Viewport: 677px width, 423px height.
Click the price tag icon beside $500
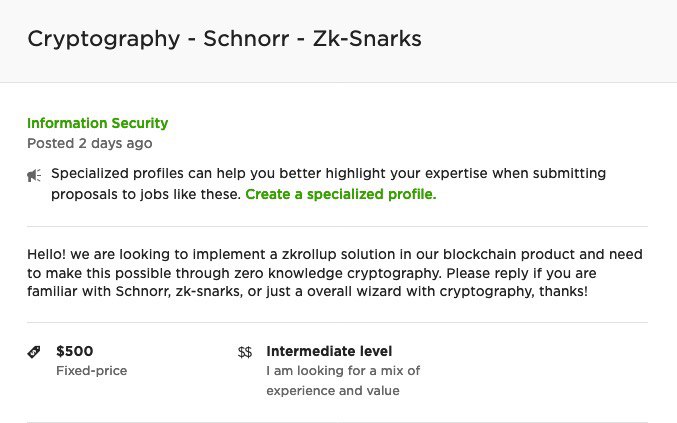tap(34, 352)
